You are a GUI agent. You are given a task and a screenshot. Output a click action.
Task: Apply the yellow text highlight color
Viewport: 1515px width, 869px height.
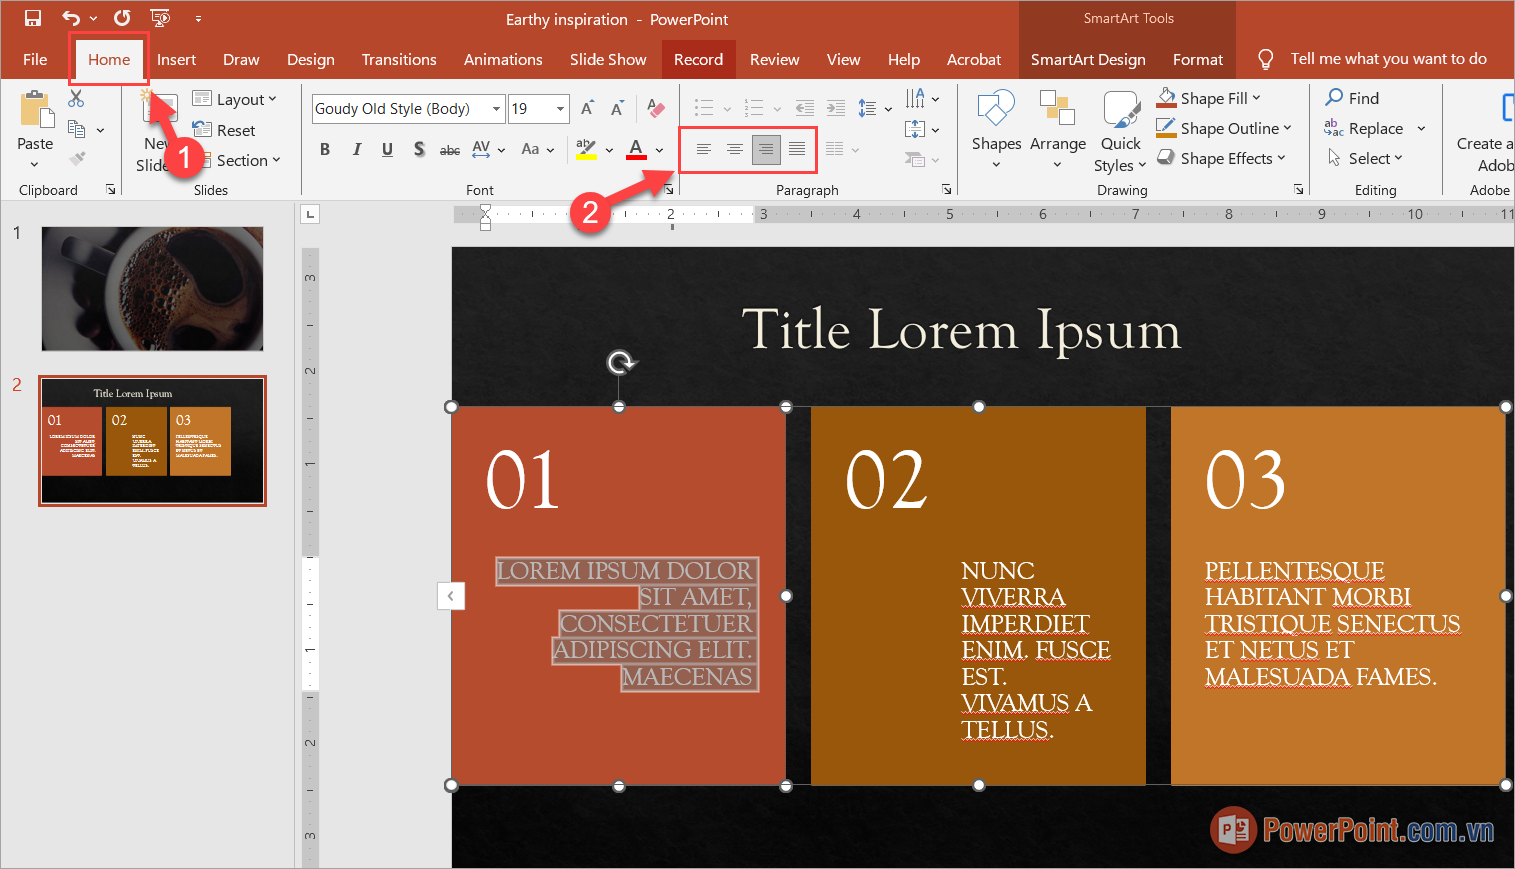click(x=586, y=149)
